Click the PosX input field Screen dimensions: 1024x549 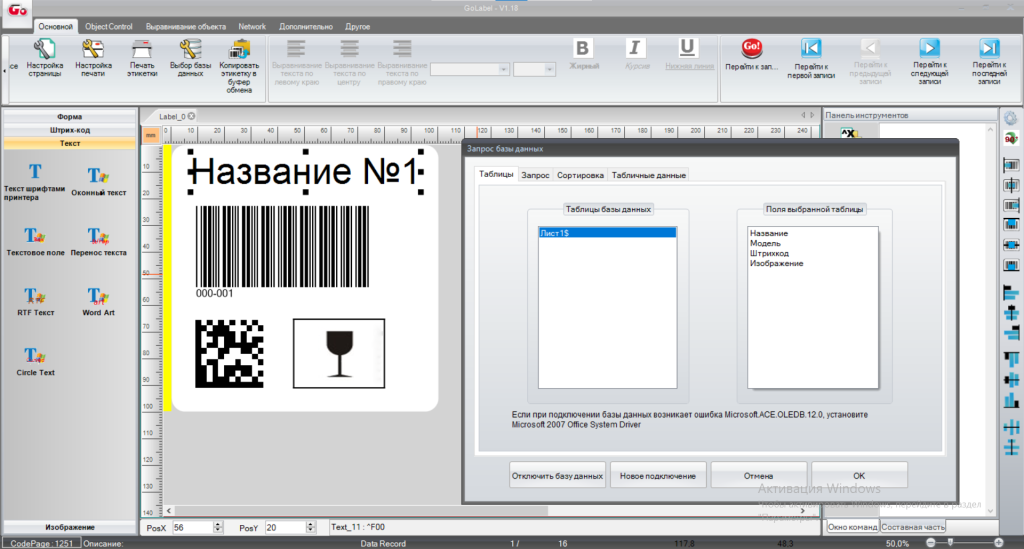coord(193,527)
